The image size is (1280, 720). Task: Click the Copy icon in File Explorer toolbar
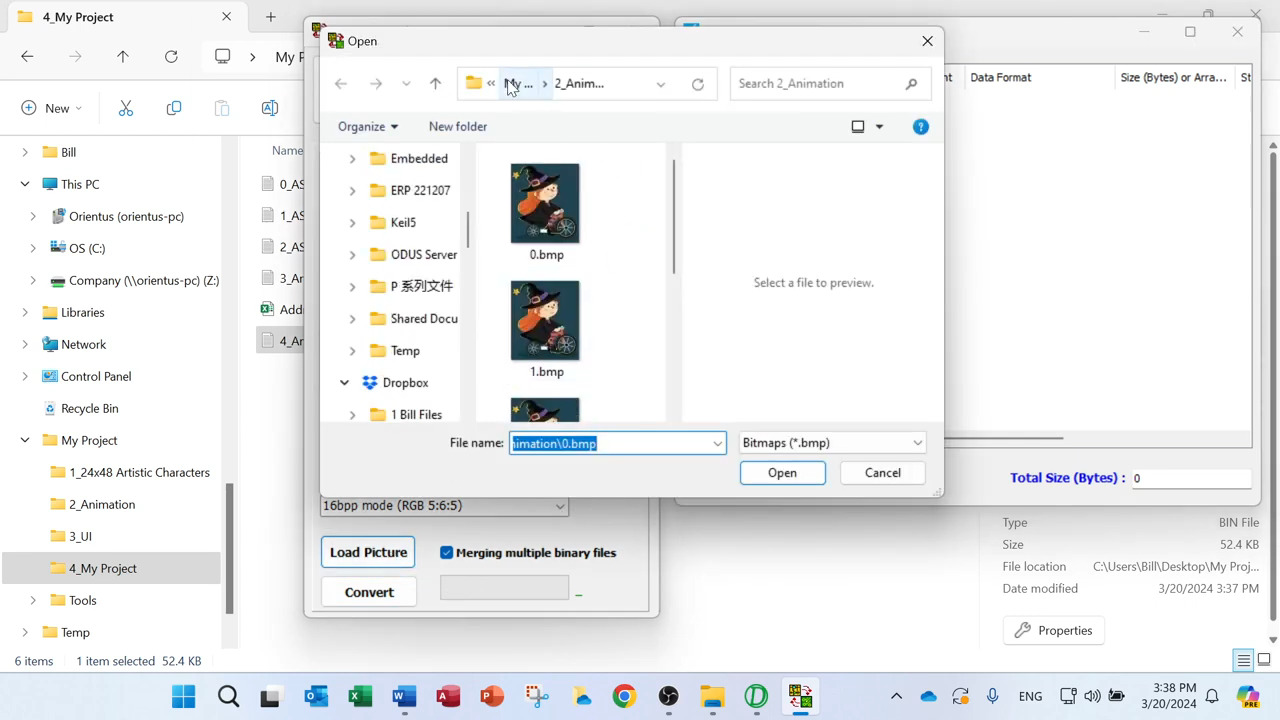click(x=174, y=108)
